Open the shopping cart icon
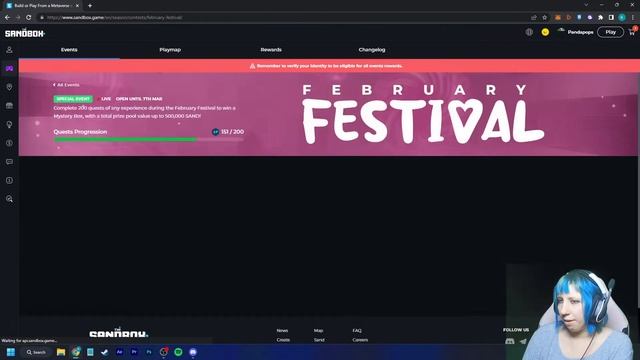 point(632,32)
